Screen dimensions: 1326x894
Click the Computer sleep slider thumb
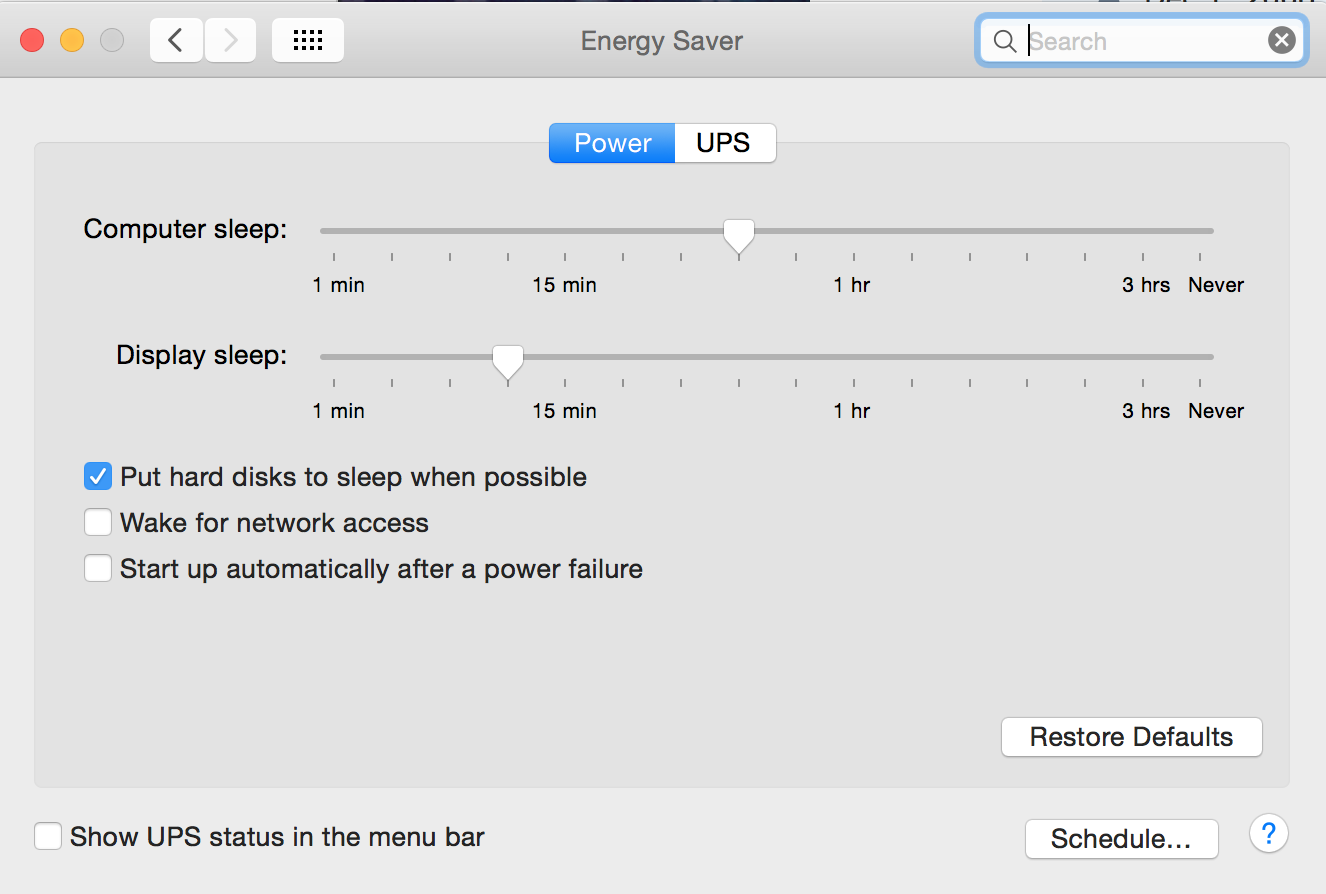click(739, 237)
